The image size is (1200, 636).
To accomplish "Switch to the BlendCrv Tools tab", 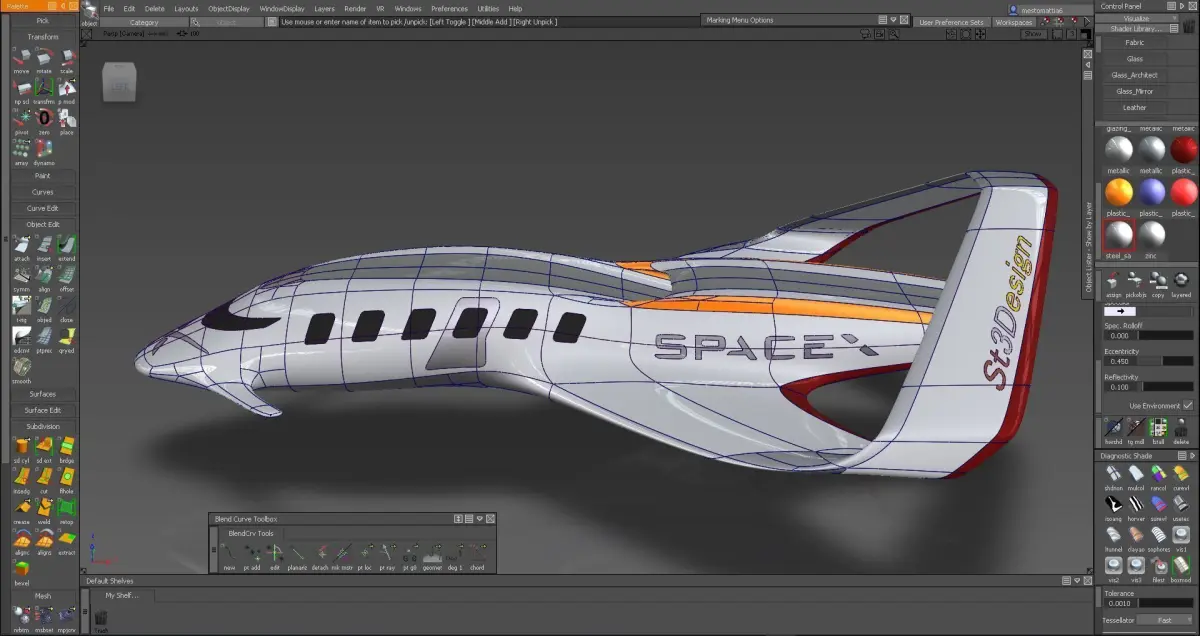I will [x=251, y=533].
